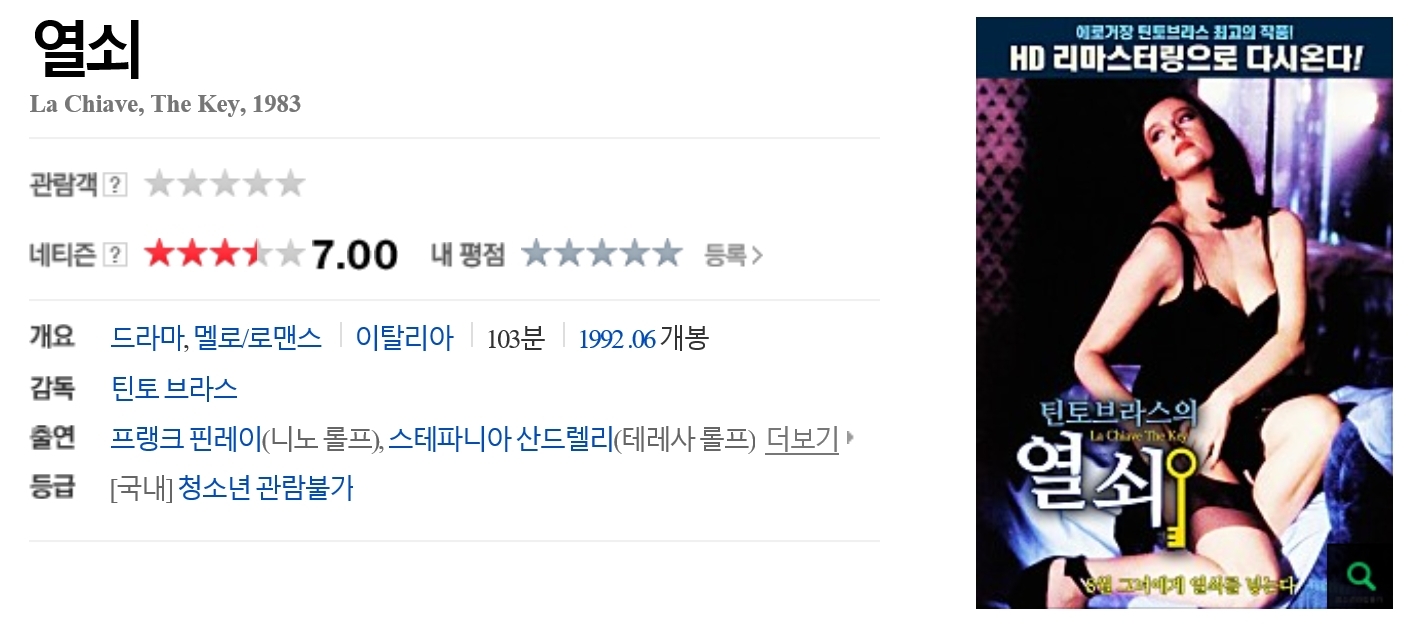The image size is (1414, 626).
Task: Select the fifth star in 내 평점
Action: [666, 254]
